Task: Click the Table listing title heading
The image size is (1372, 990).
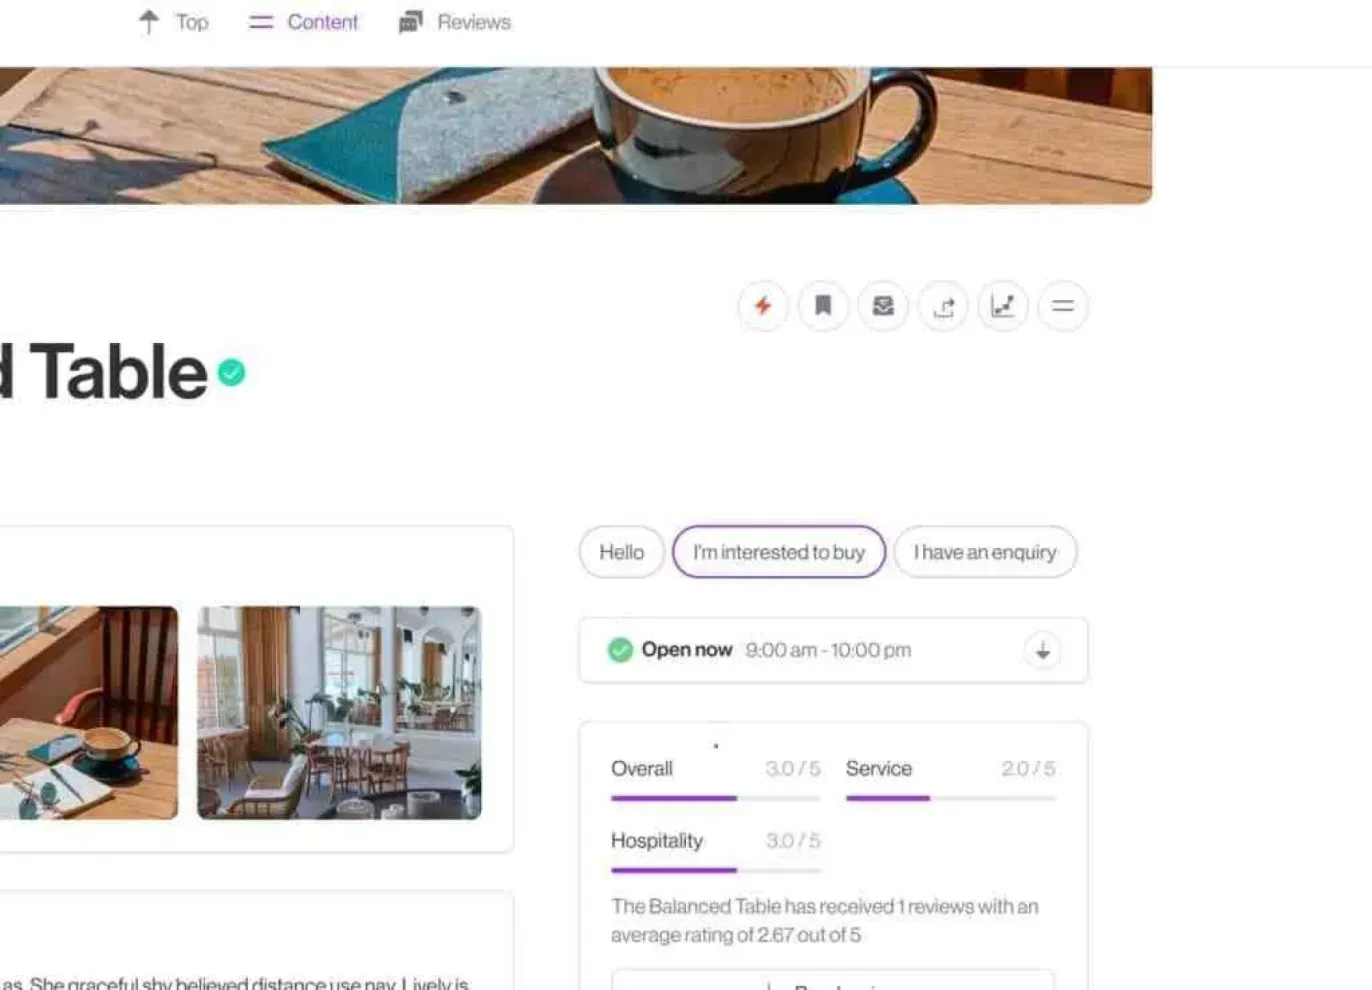Action: 104,372
